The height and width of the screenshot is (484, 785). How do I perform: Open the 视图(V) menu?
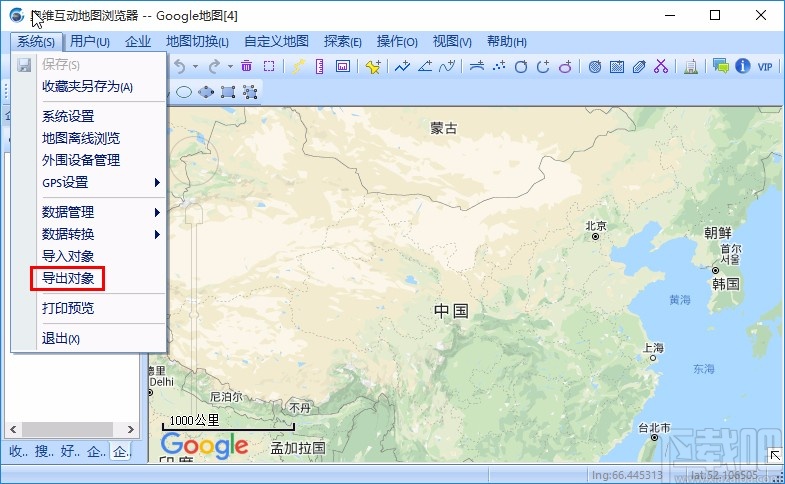coord(452,42)
